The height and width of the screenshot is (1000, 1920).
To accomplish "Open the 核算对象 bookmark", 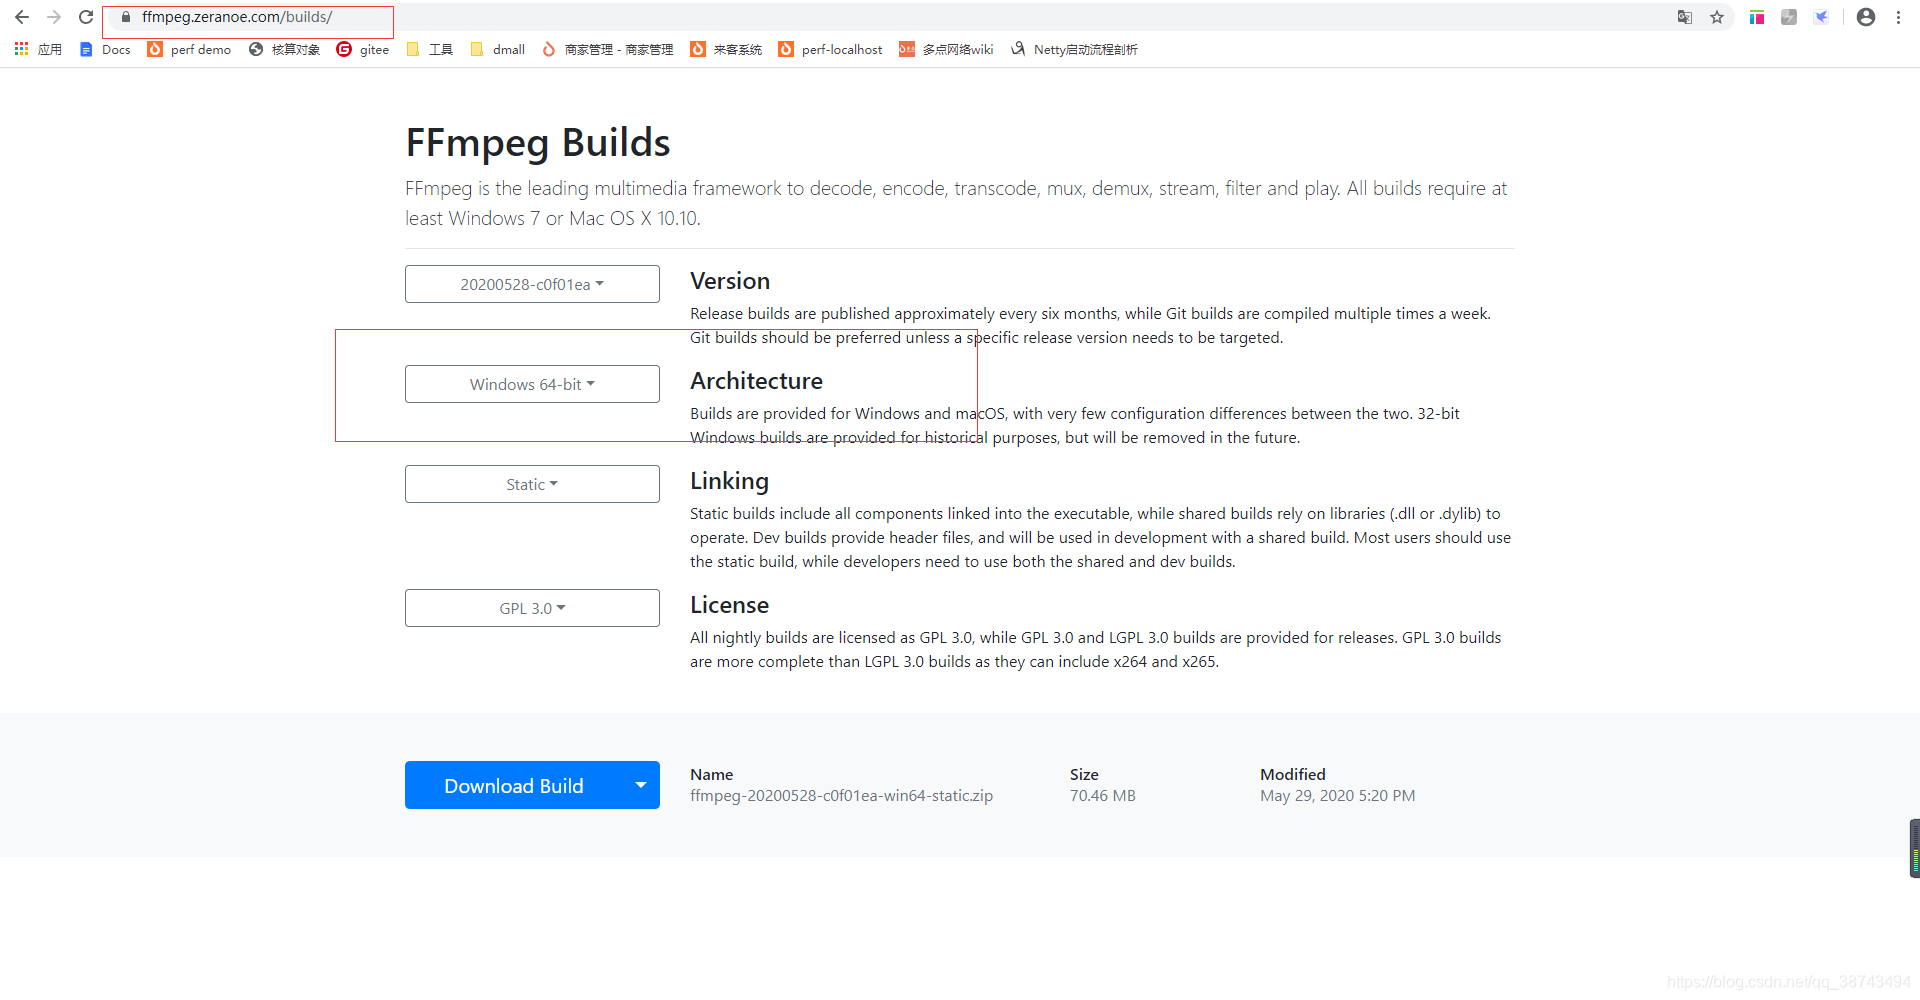I will tap(284, 49).
